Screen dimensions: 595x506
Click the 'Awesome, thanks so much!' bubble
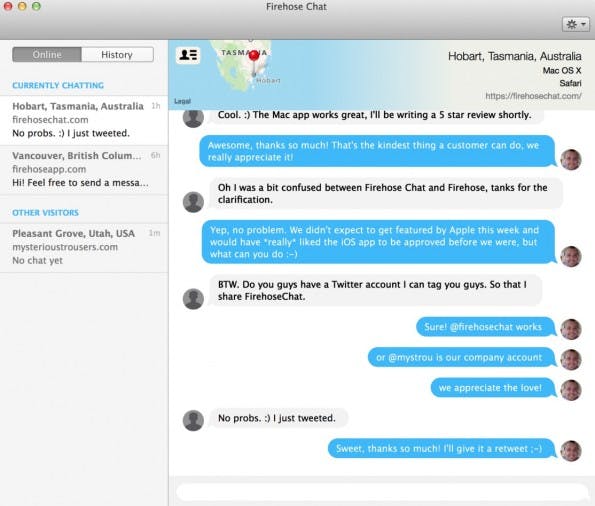pos(377,151)
